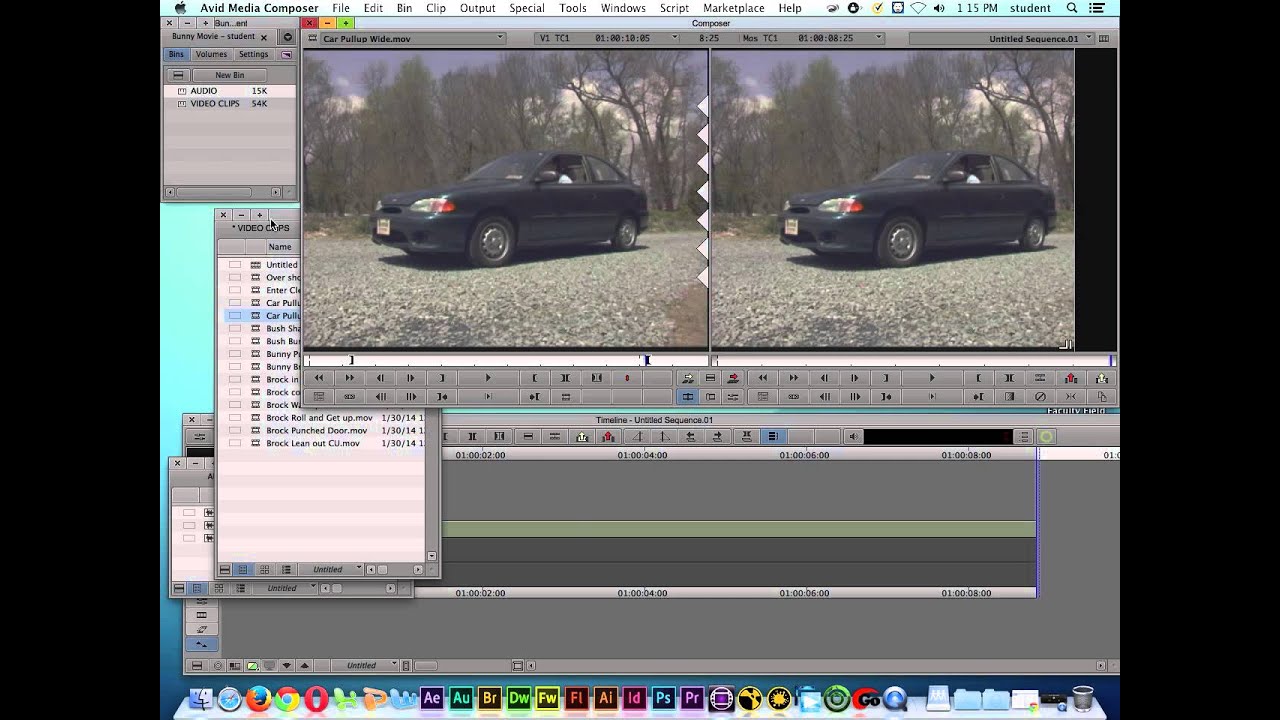Tick the box beside Brock Punched Door.mov
Image resolution: width=1280 pixels, height=720 pixels.
(235, 431)
